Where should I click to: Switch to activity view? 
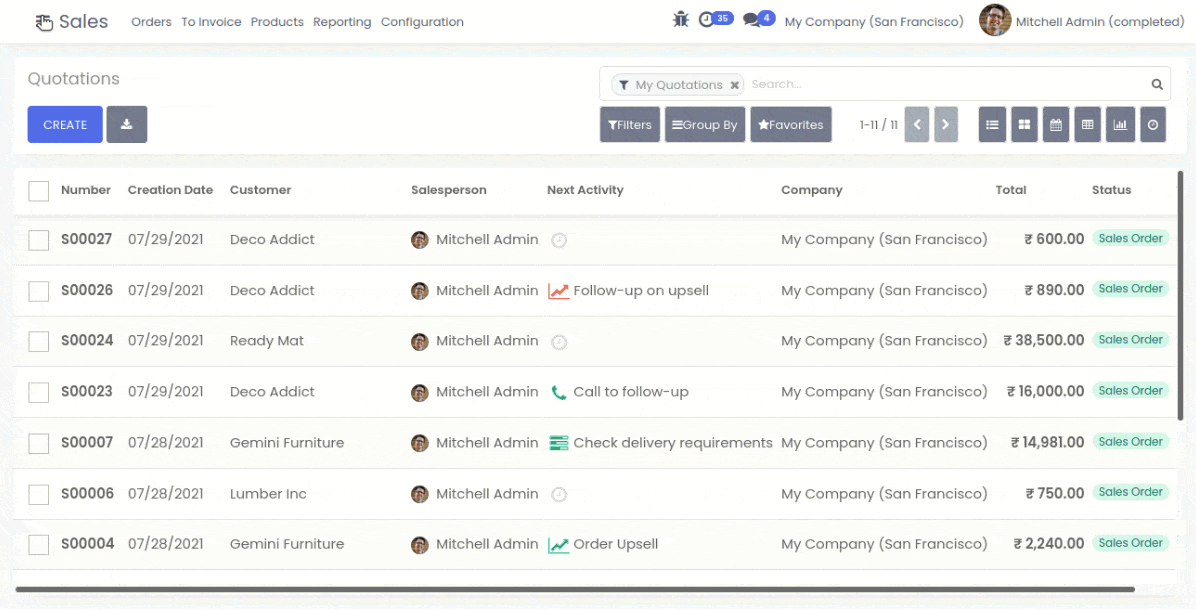click(x=1153, y=125)
